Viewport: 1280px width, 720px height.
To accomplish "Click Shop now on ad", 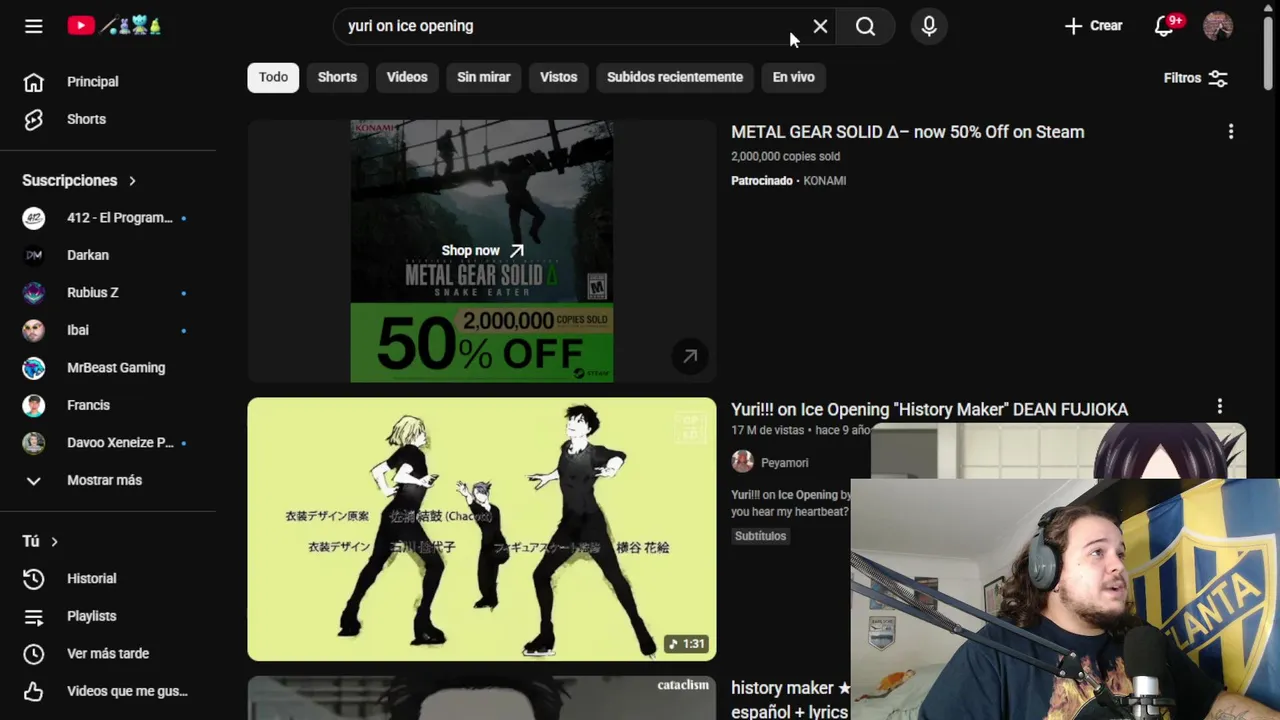I will (482, 251).
